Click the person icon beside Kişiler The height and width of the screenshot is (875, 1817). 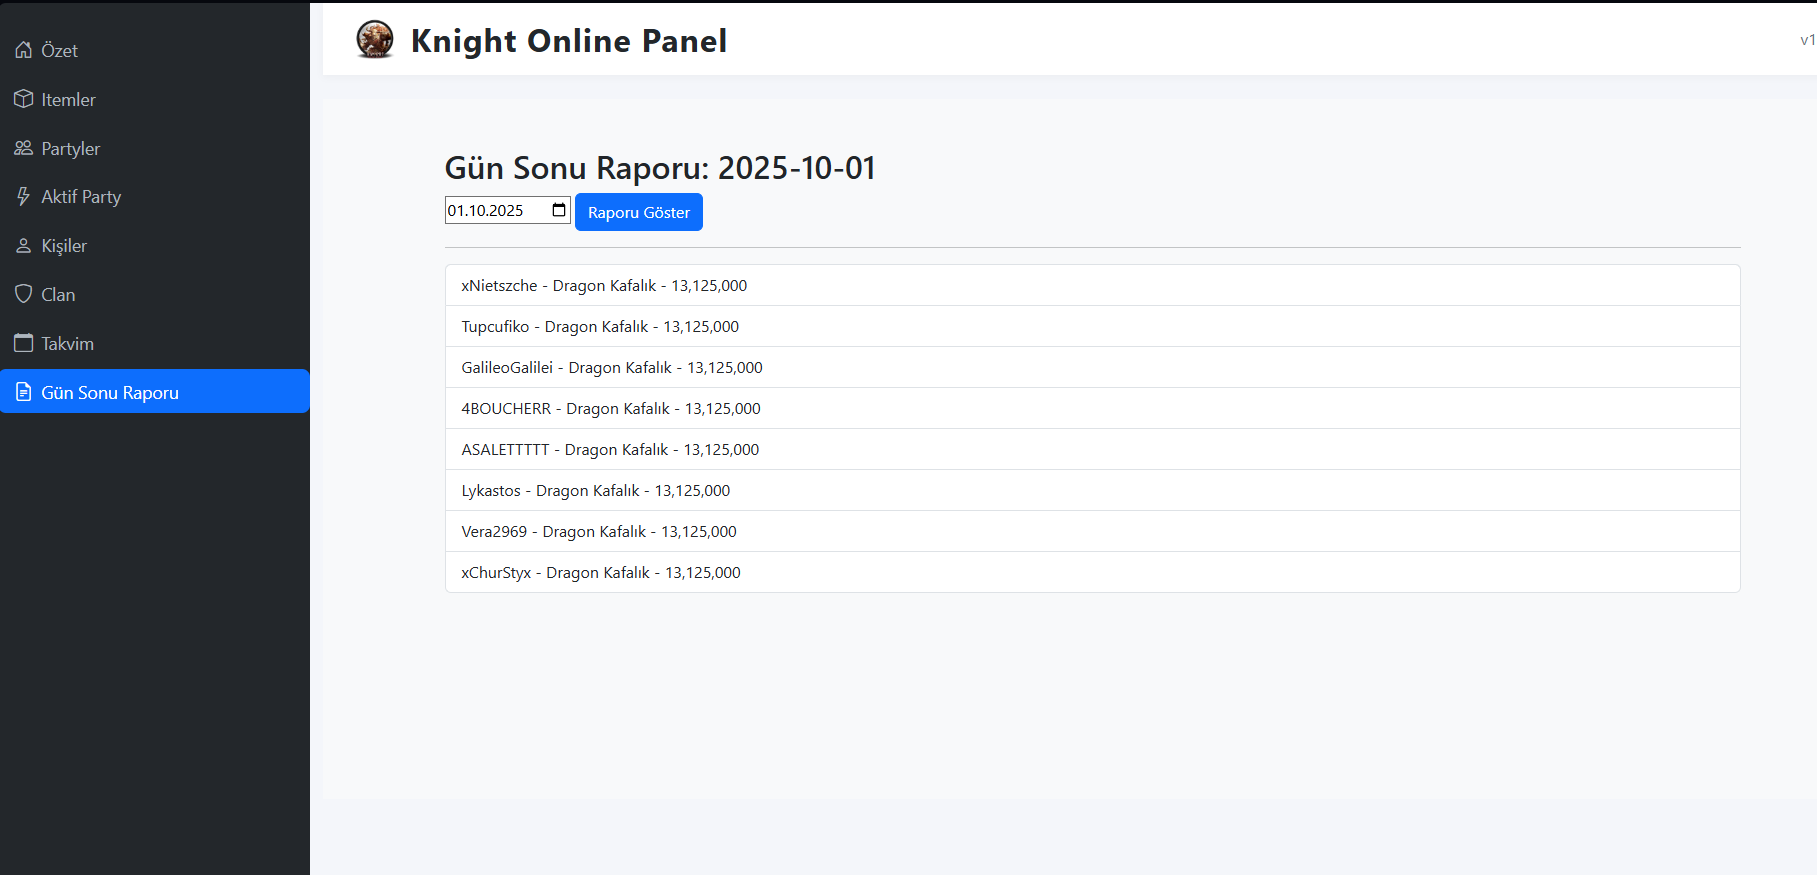point(23,246)
